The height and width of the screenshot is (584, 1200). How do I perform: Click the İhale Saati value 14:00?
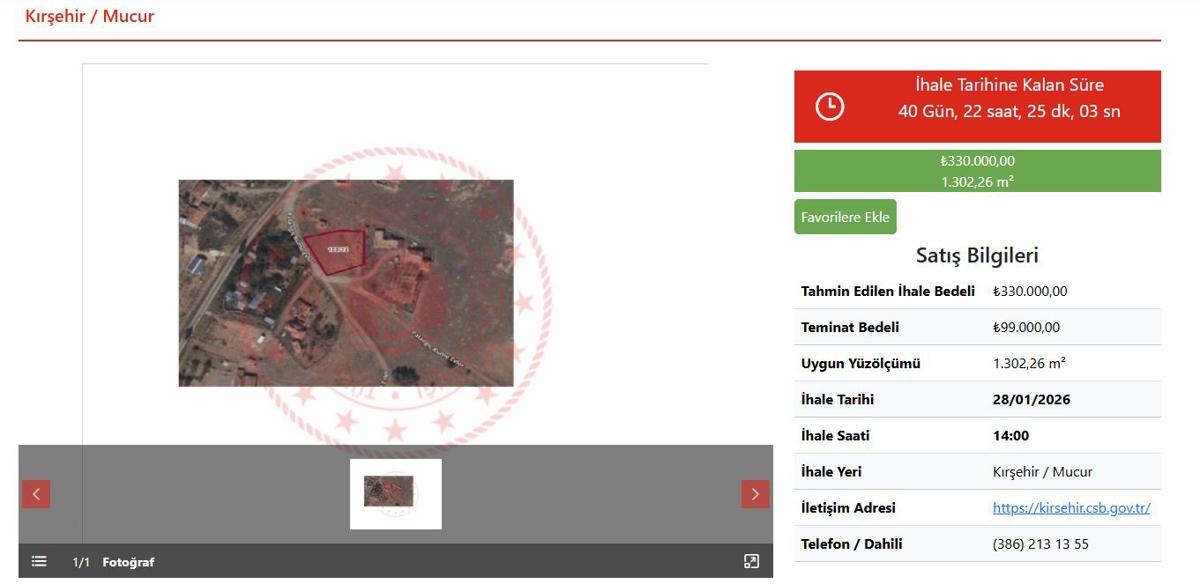pyautogui.click(x=1010, y=436)
